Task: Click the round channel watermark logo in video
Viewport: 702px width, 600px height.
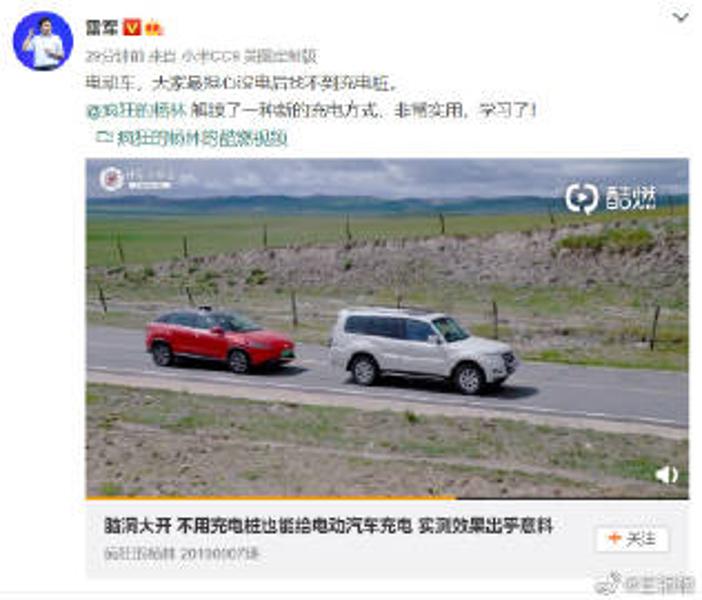Action: tap(112, 179)
